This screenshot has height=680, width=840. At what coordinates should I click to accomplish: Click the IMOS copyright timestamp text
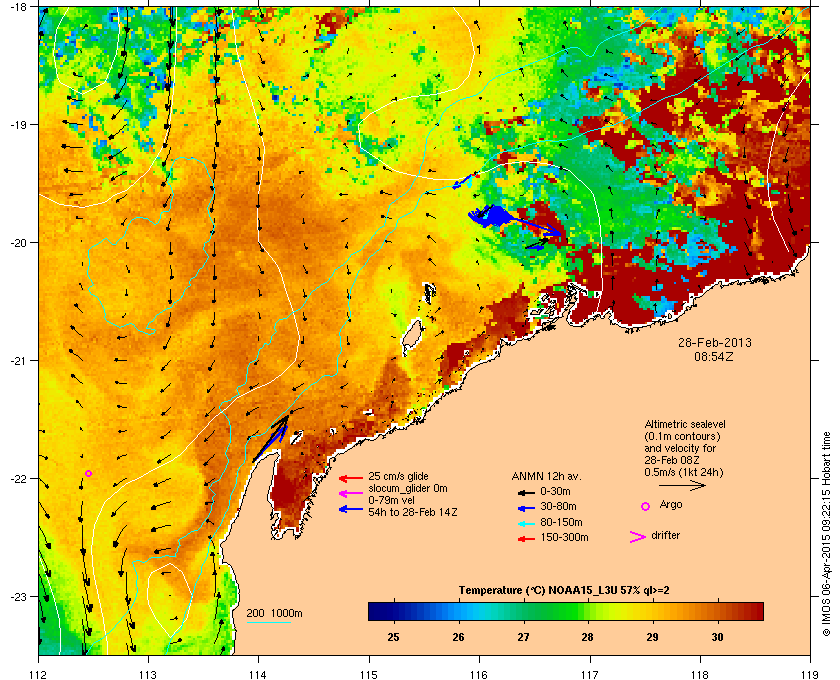point(826,534)
